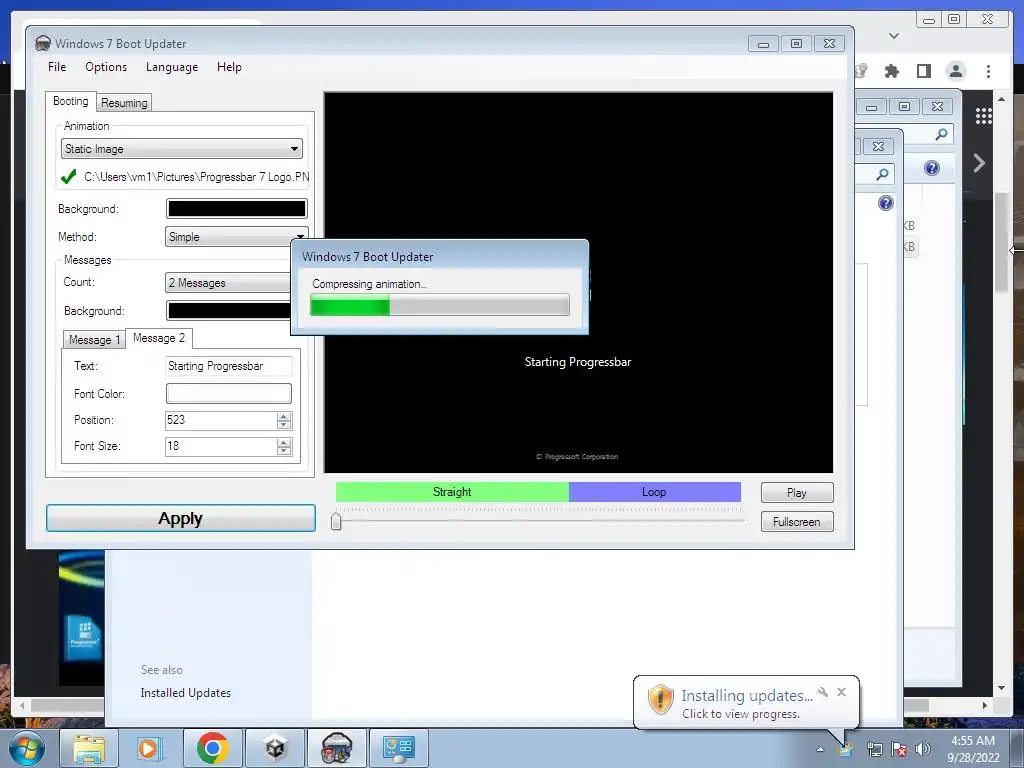Click lower blue help icon in background window

pos(886,203)
